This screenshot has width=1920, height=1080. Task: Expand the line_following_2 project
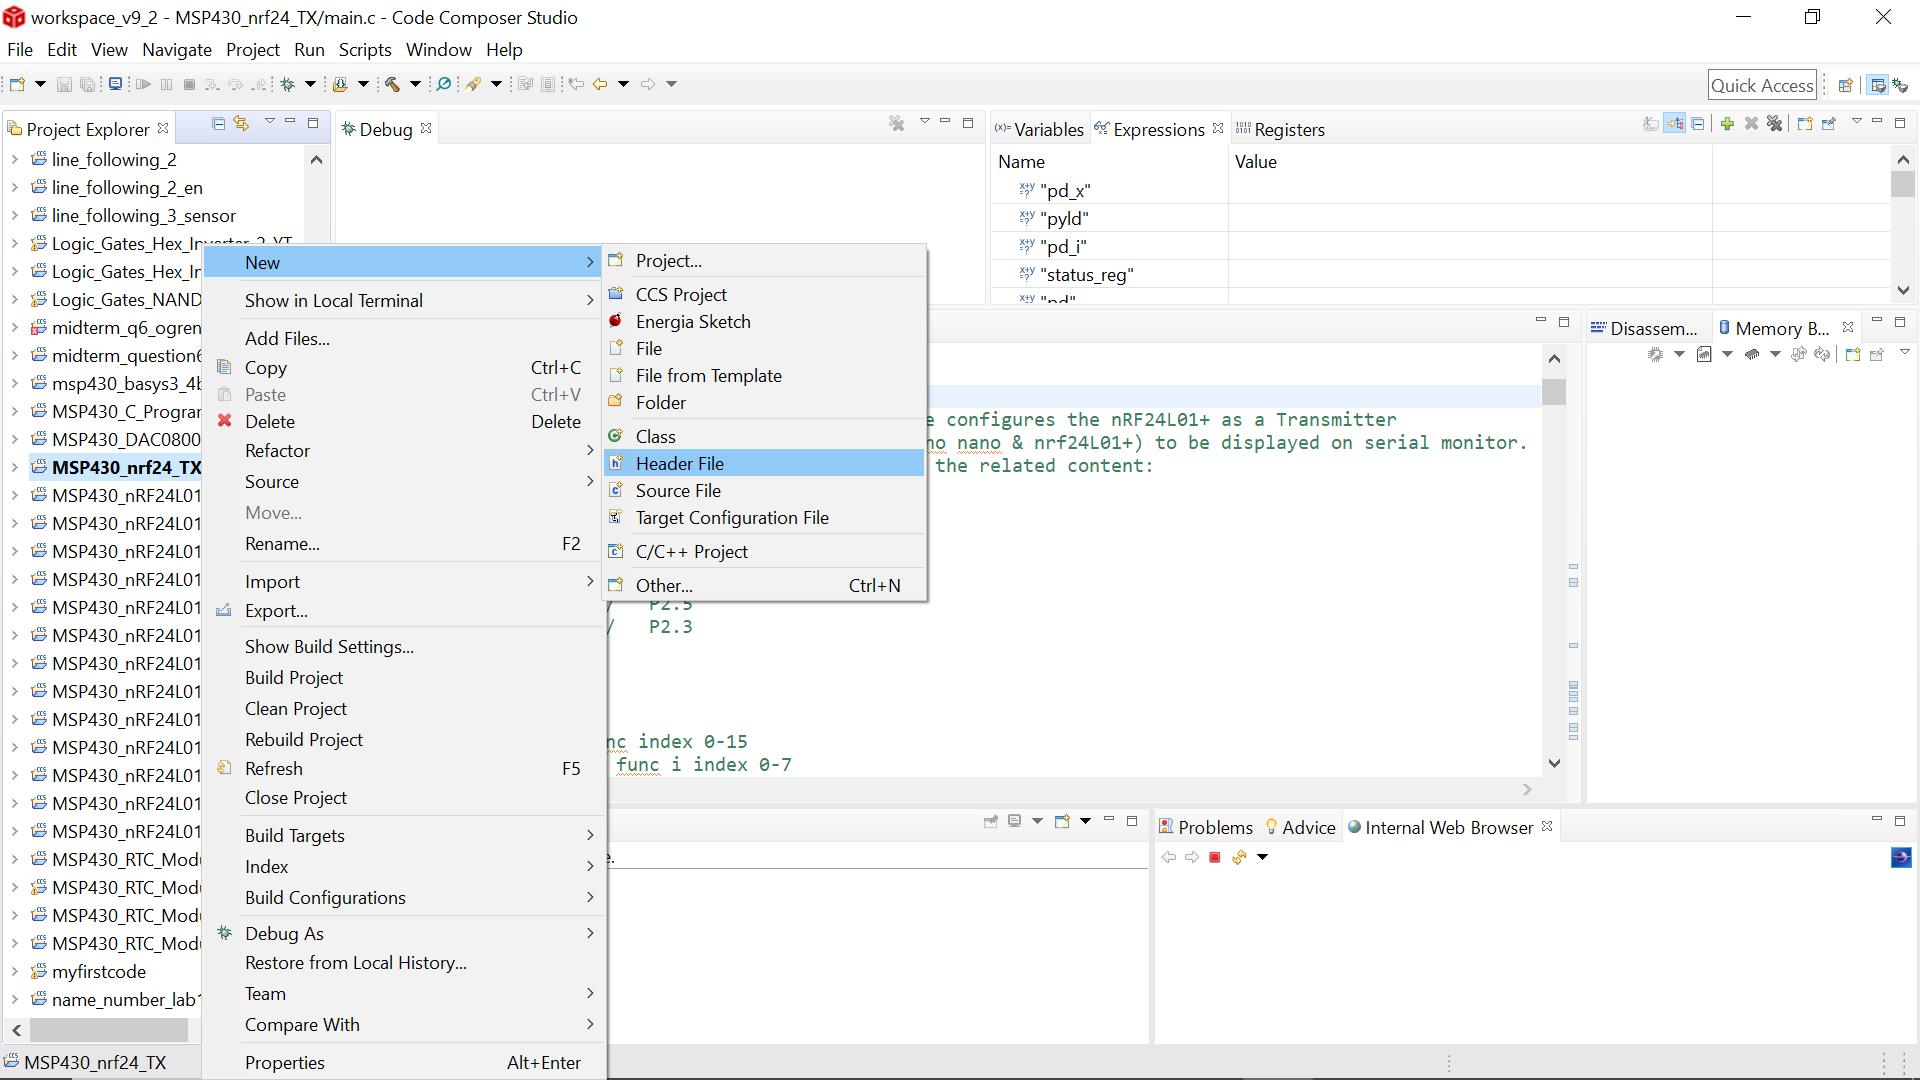coord(14,159)
